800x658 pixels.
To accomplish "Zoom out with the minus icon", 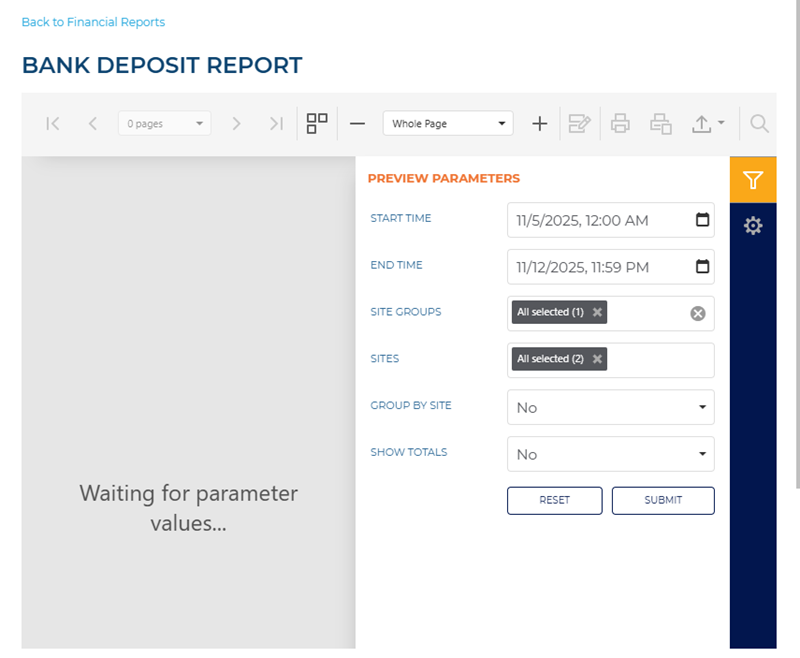I will 357,124.
